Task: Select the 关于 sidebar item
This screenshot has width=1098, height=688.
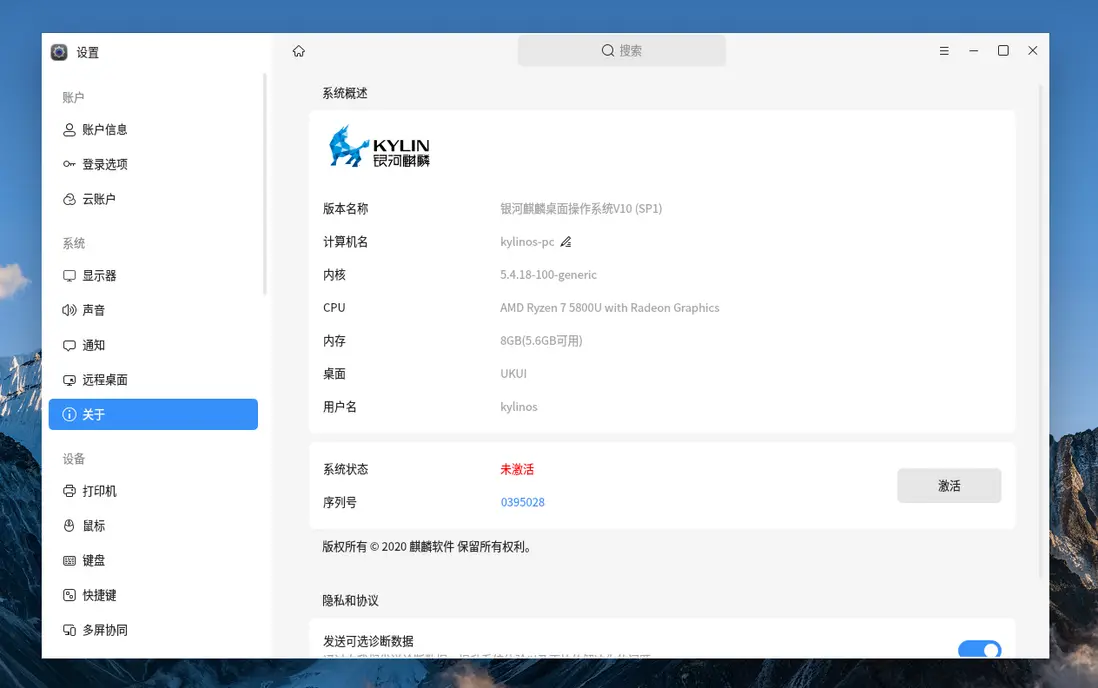Action: pos(153,414)
